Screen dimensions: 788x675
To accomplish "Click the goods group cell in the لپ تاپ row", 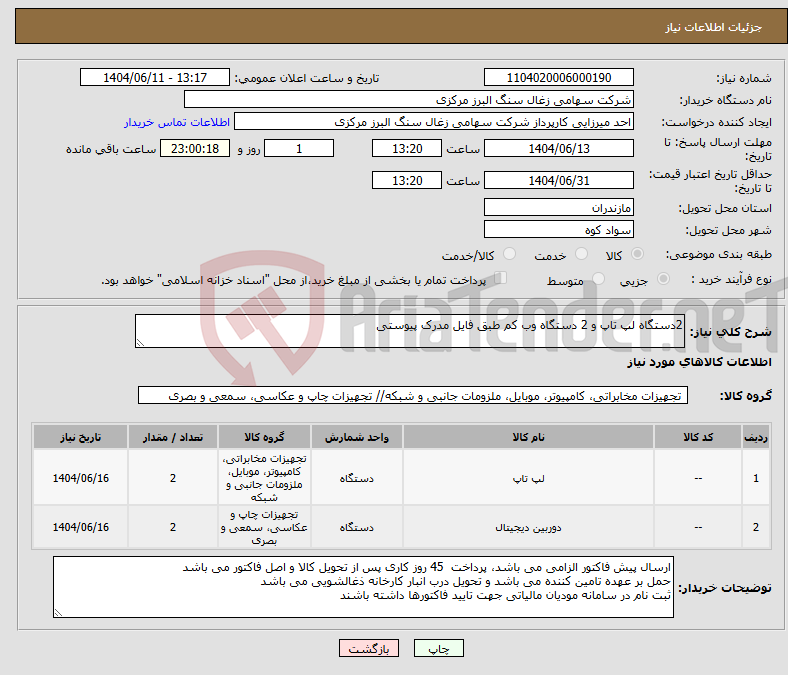I will pyautogui.click(x=264, y=478).
